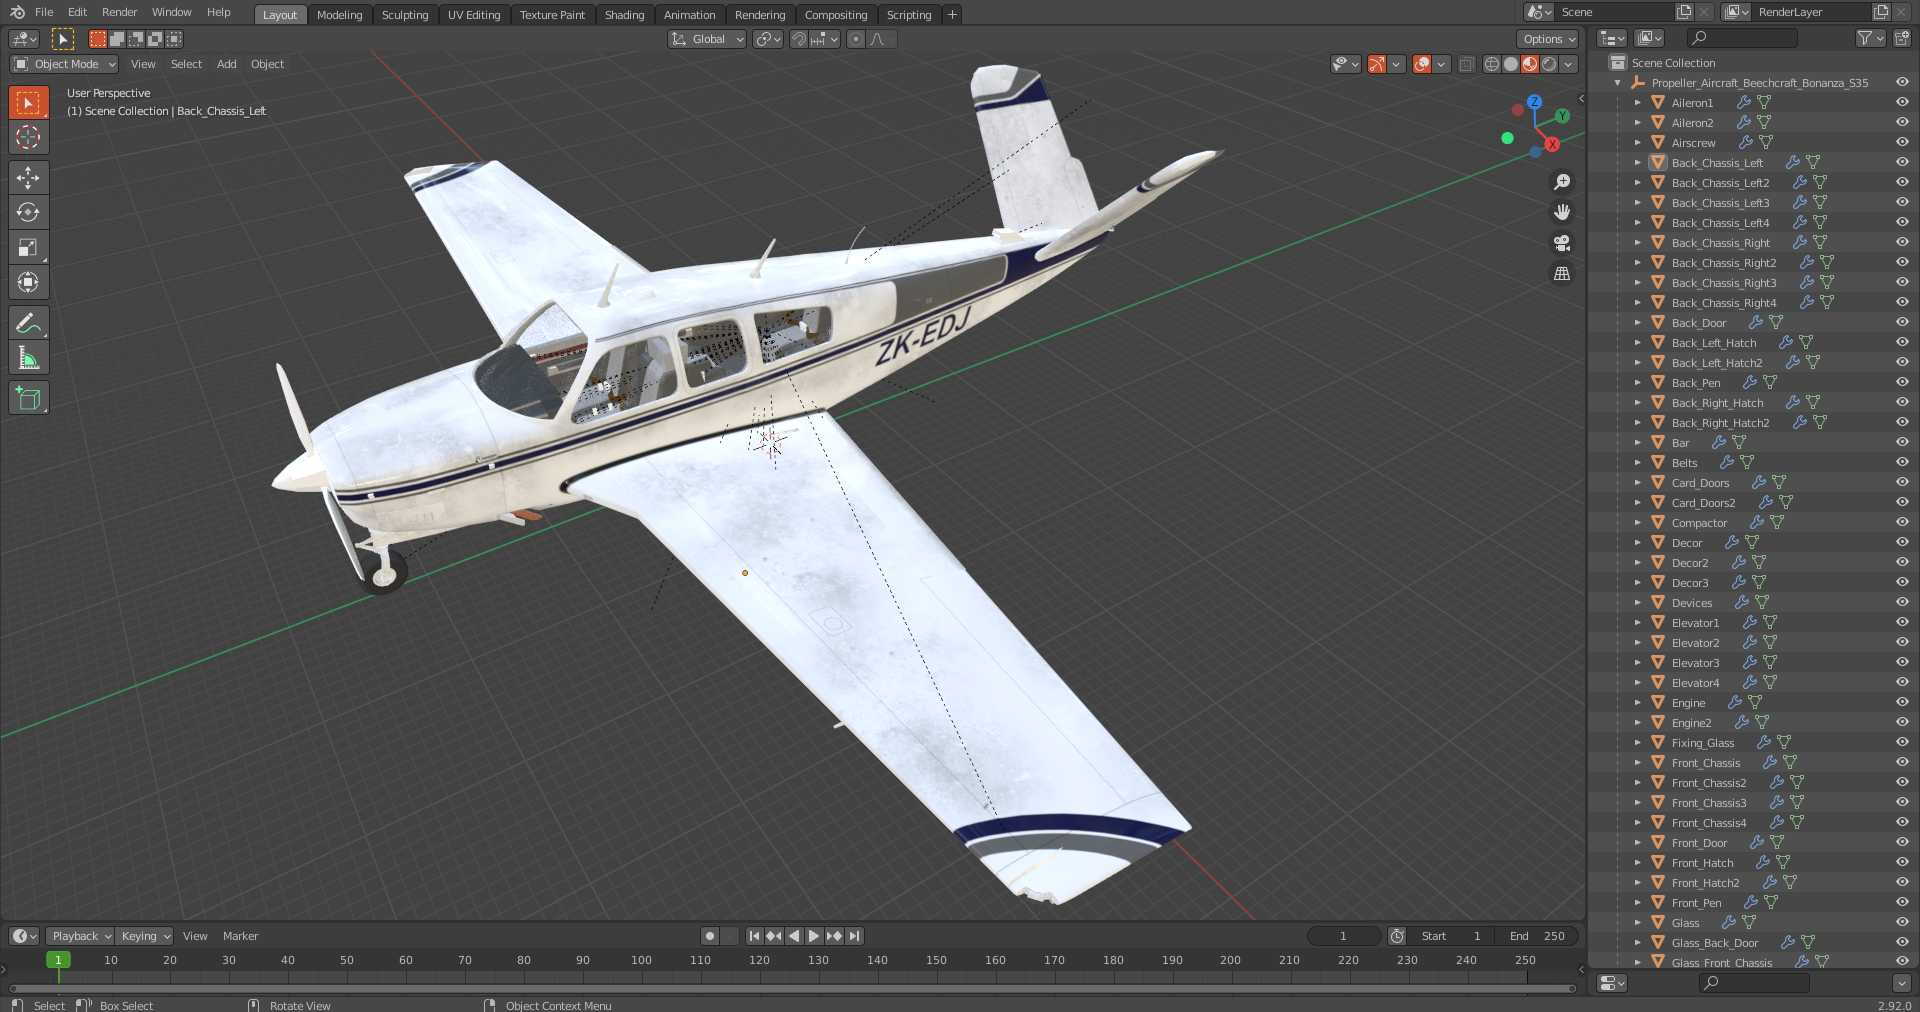The height and width of the screenshot is (1012, 1920).
Task: Select the Measure tool
Action: click(28, 358)
